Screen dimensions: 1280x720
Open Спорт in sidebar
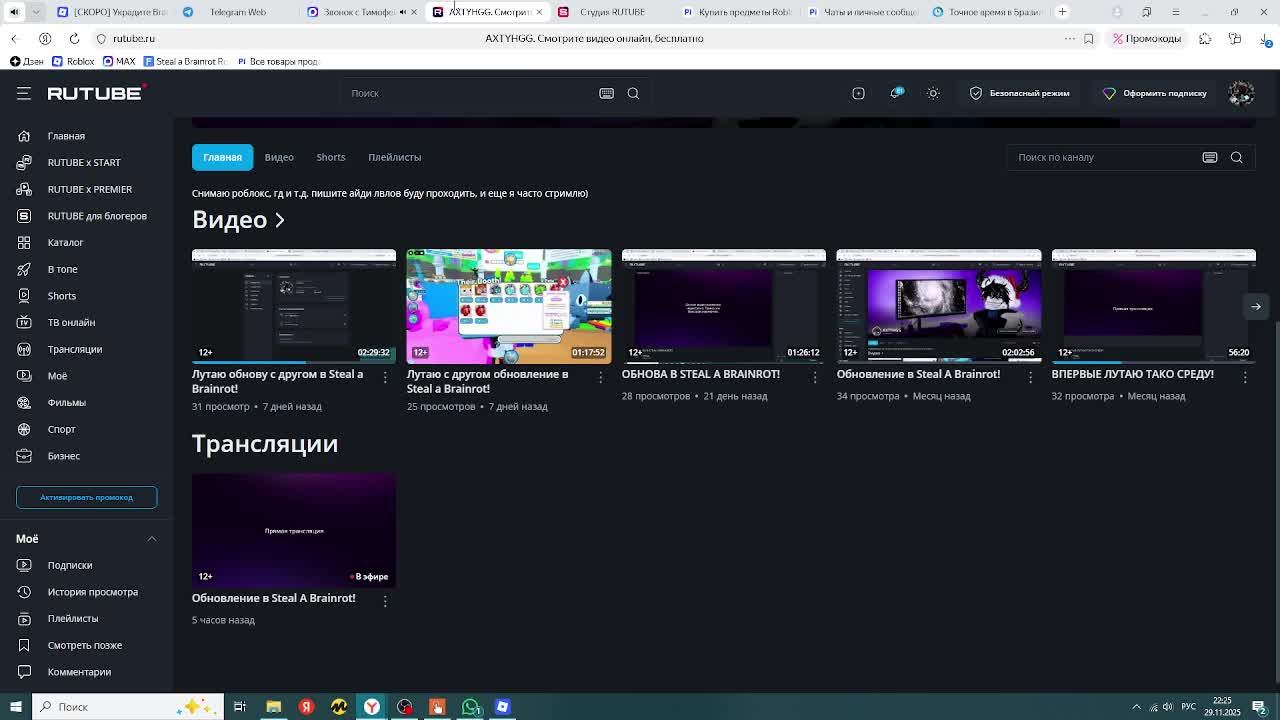[61, 429]
